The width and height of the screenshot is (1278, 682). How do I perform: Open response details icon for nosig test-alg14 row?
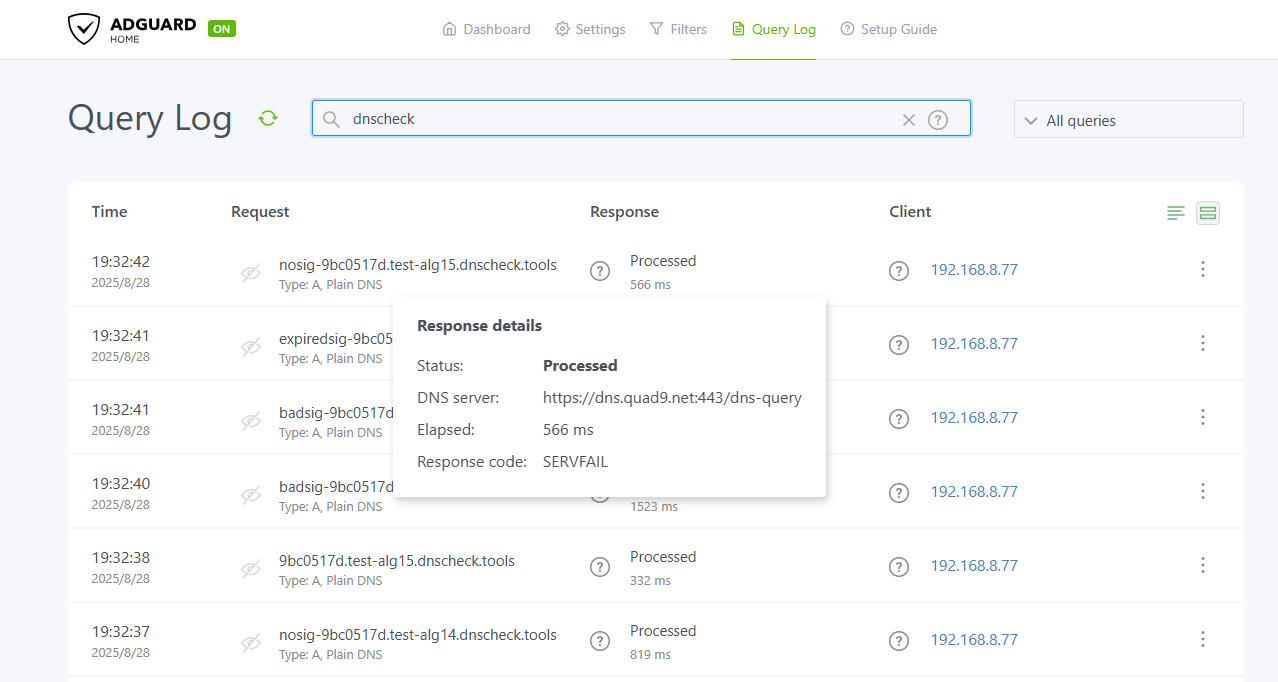click(600, 641)
